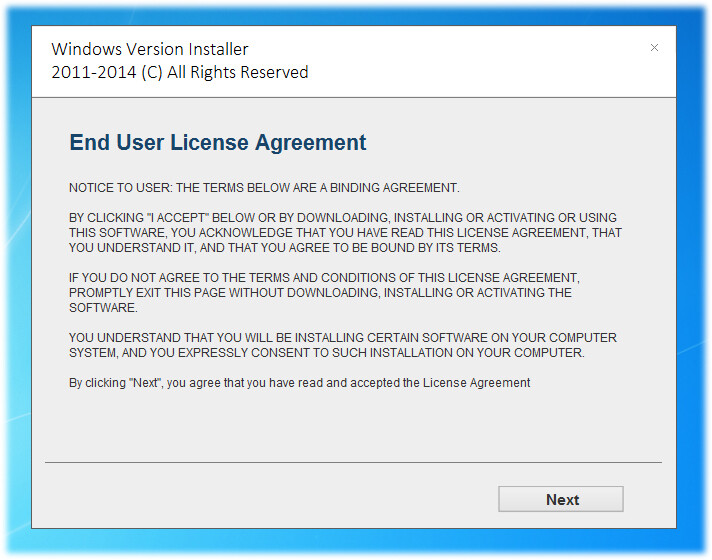Screen dimensions: 712x560
Task: Click the 'NOTICE TO USER' paragraph
Action: tap(264, 188)
